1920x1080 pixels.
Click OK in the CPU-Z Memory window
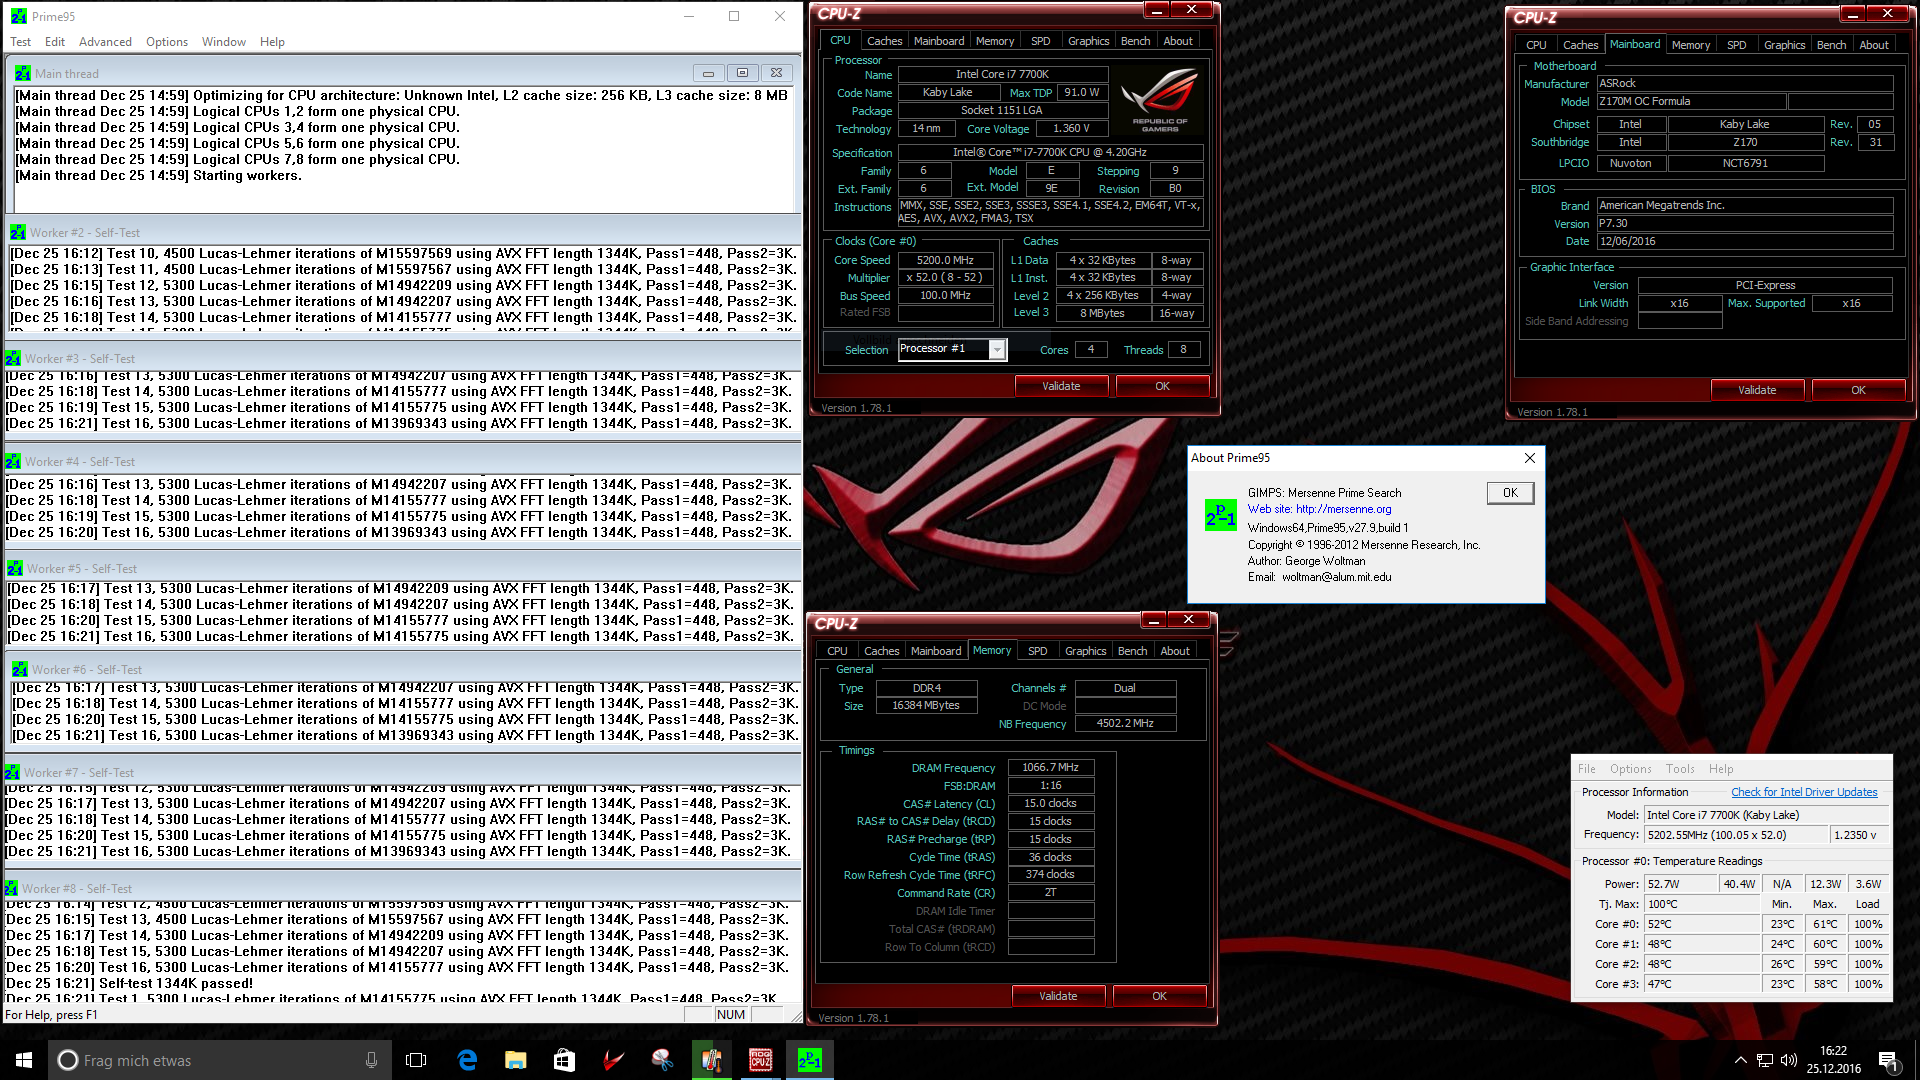[x=1159, y=996]
